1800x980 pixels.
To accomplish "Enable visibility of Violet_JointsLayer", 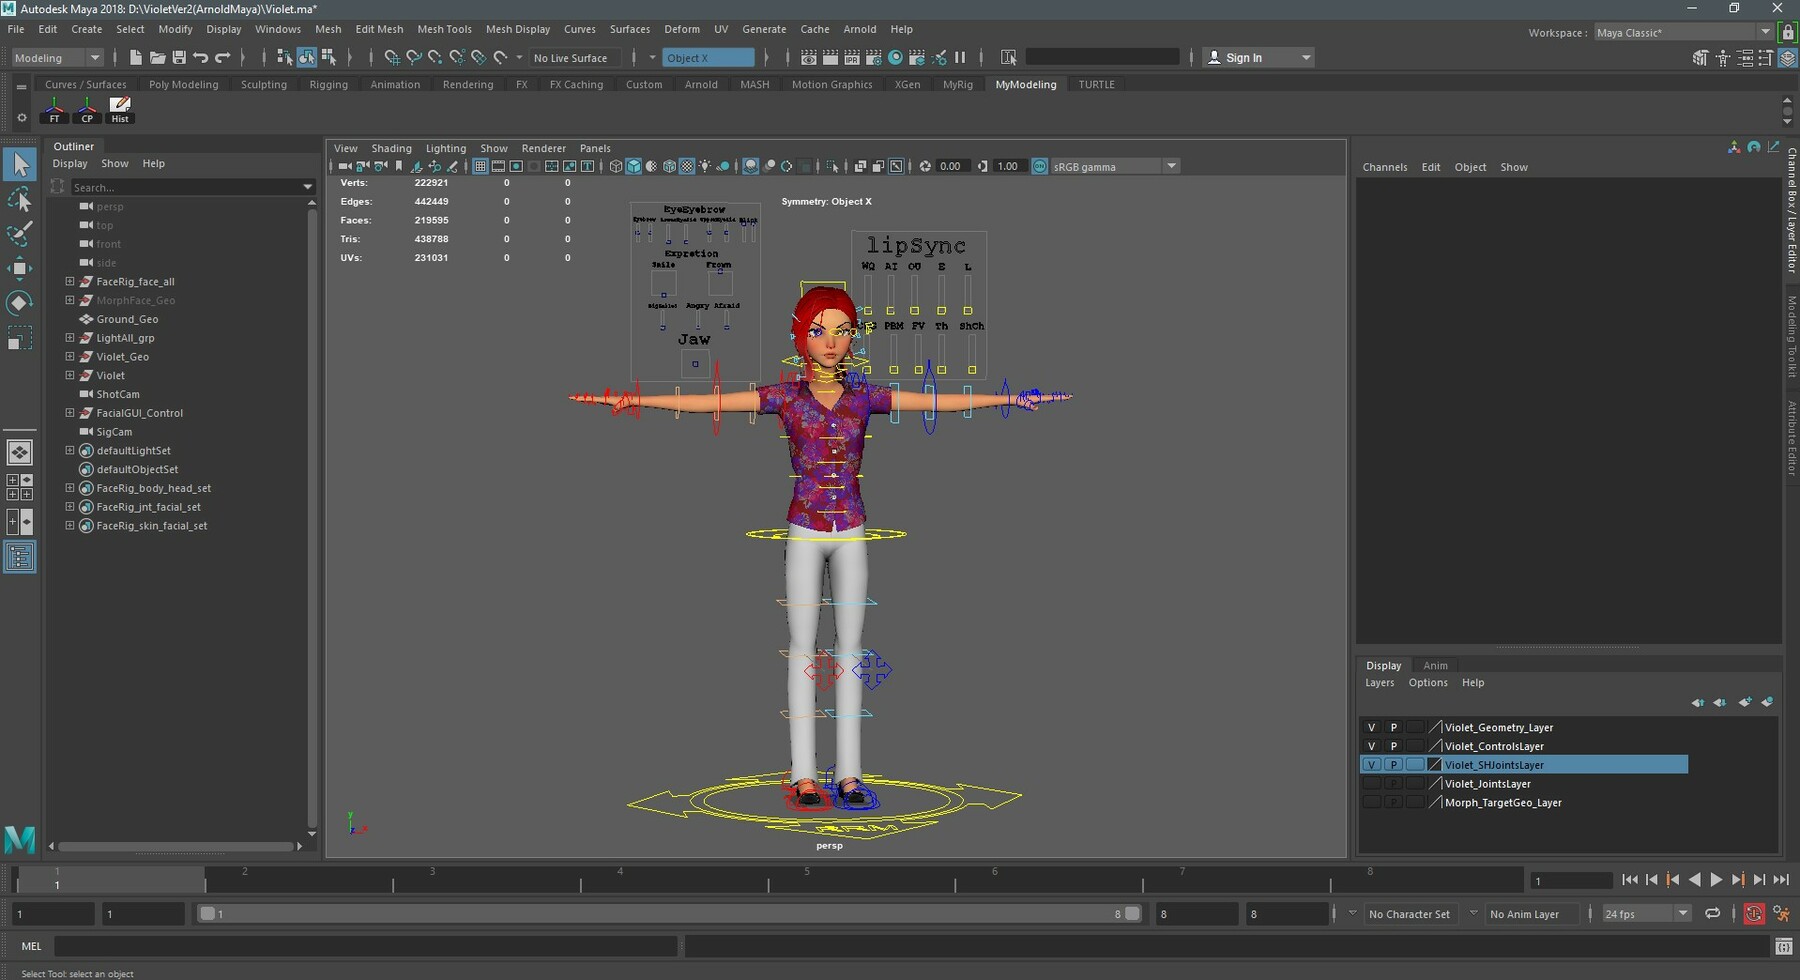I will [1371, 784].
